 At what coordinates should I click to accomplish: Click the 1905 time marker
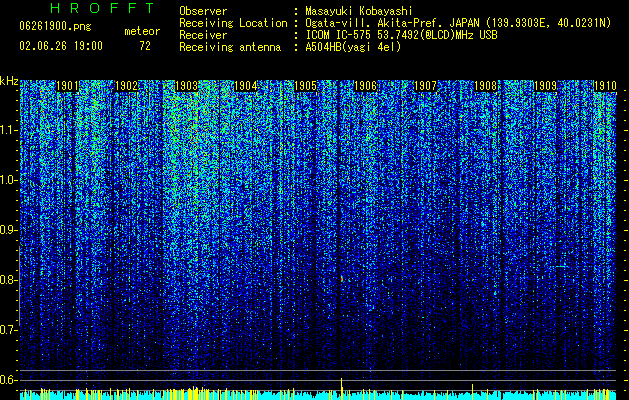306,86
